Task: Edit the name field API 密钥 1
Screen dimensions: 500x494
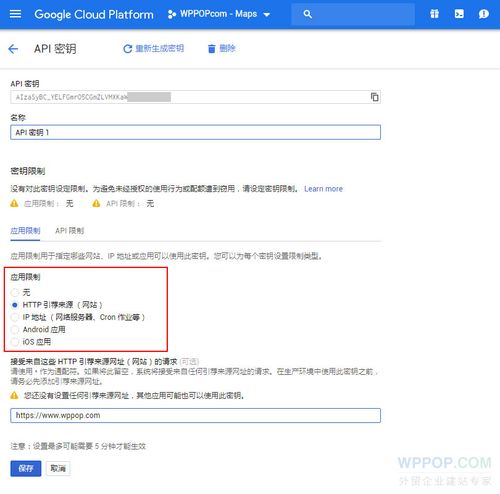Action: (195, 132)
